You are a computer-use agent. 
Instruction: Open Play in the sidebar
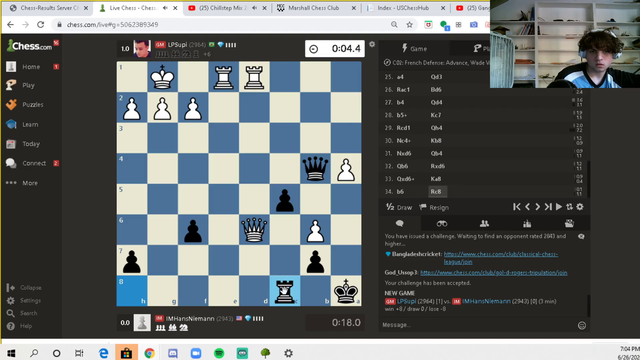click(28, 85)
